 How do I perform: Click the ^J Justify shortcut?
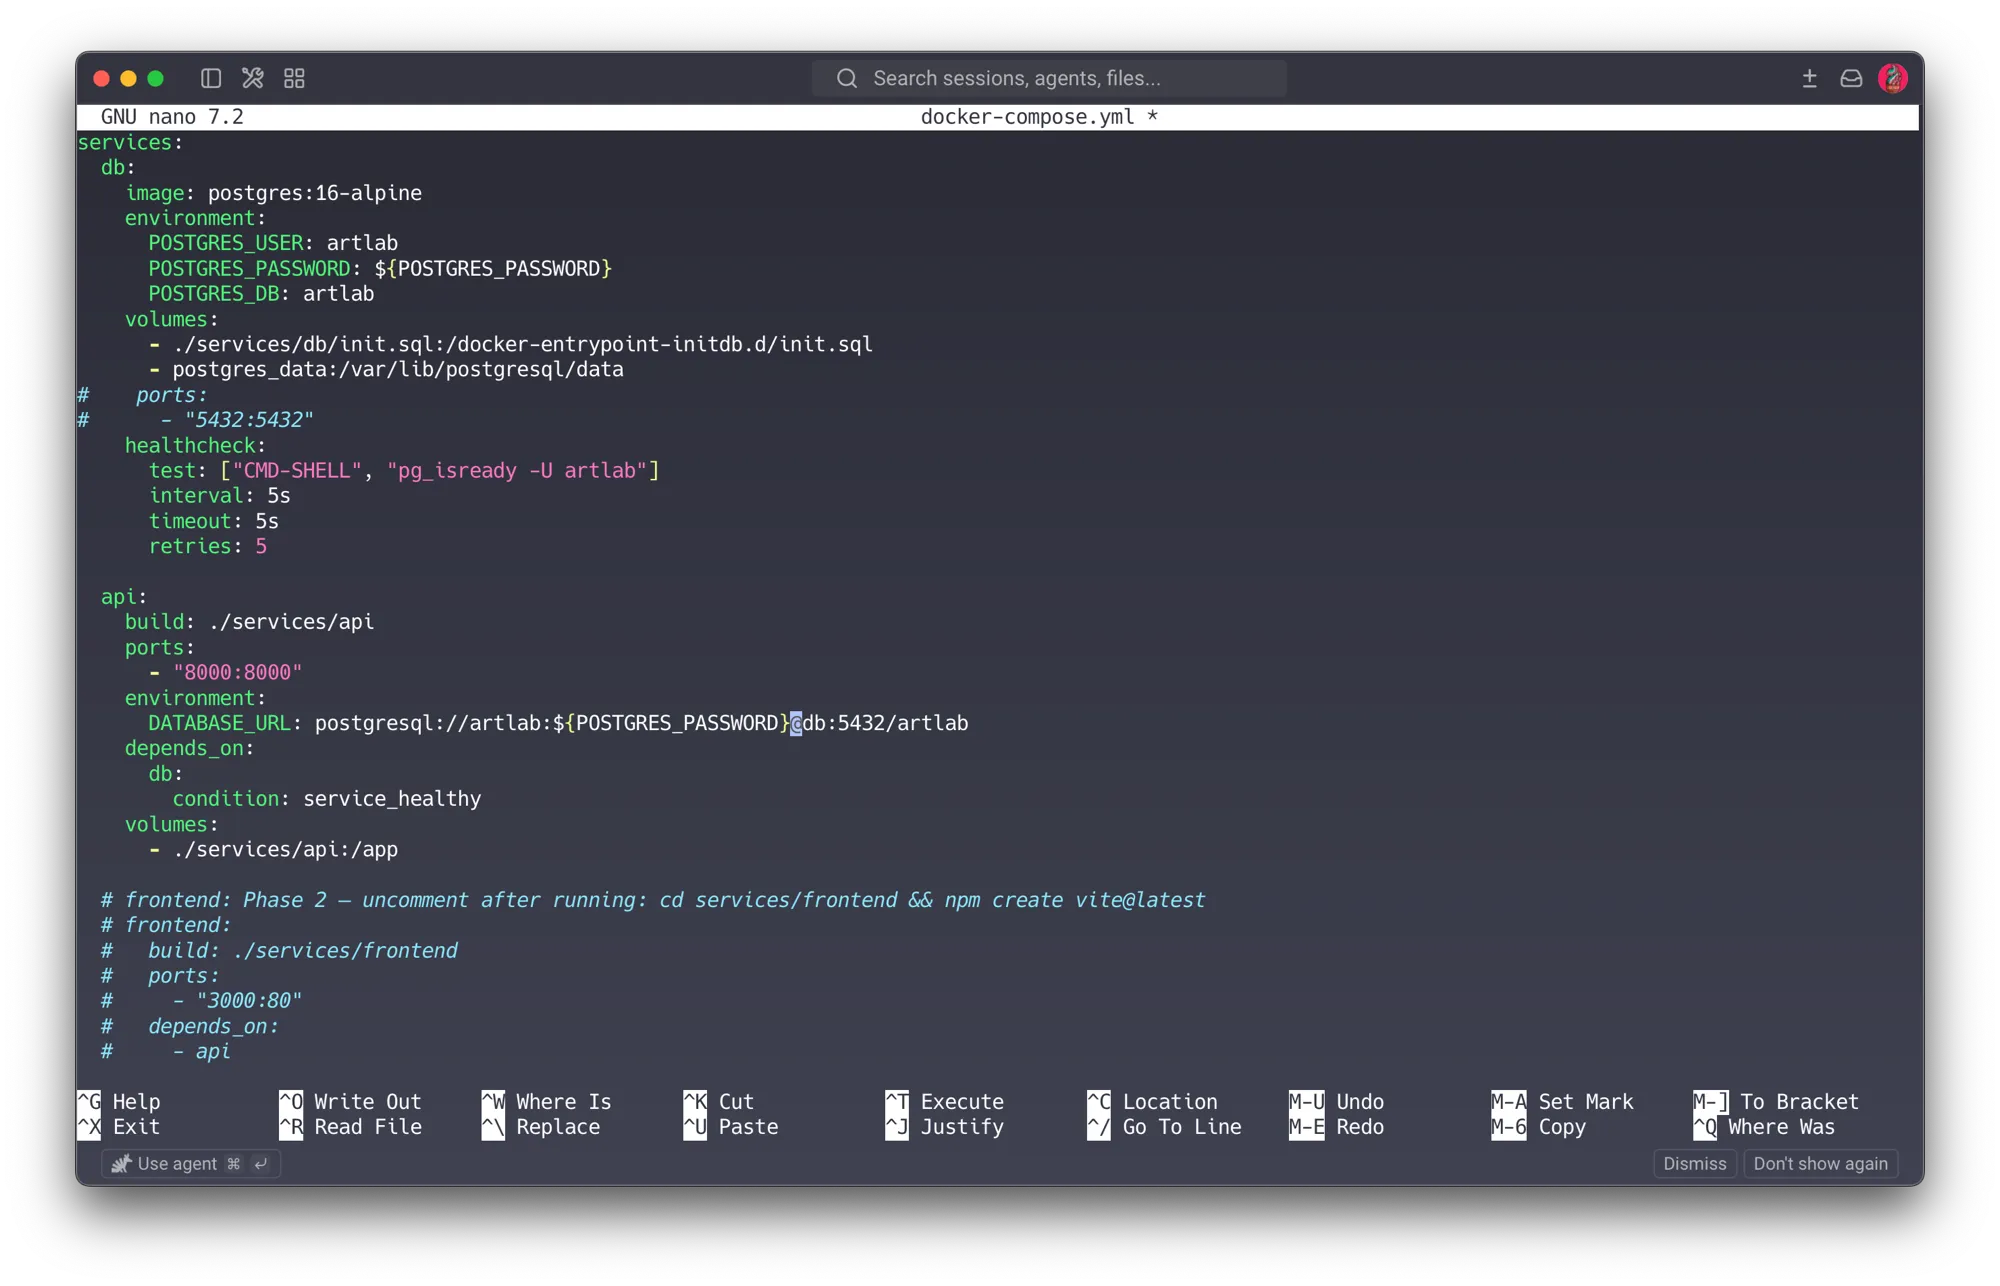pos(945,1127)
